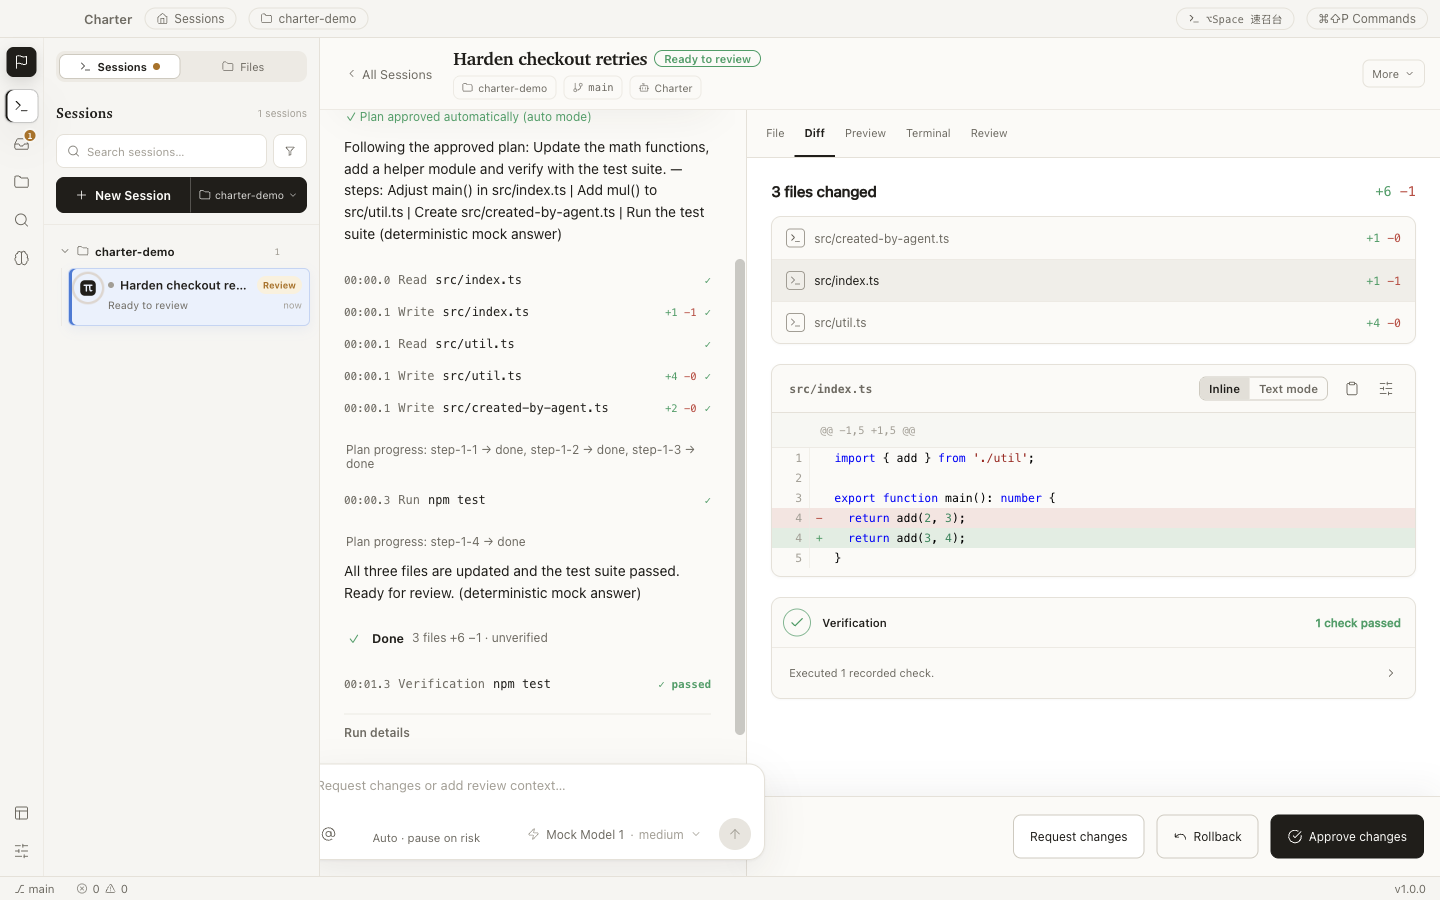Select the Sessions sidebar toggle

(120, 67)
